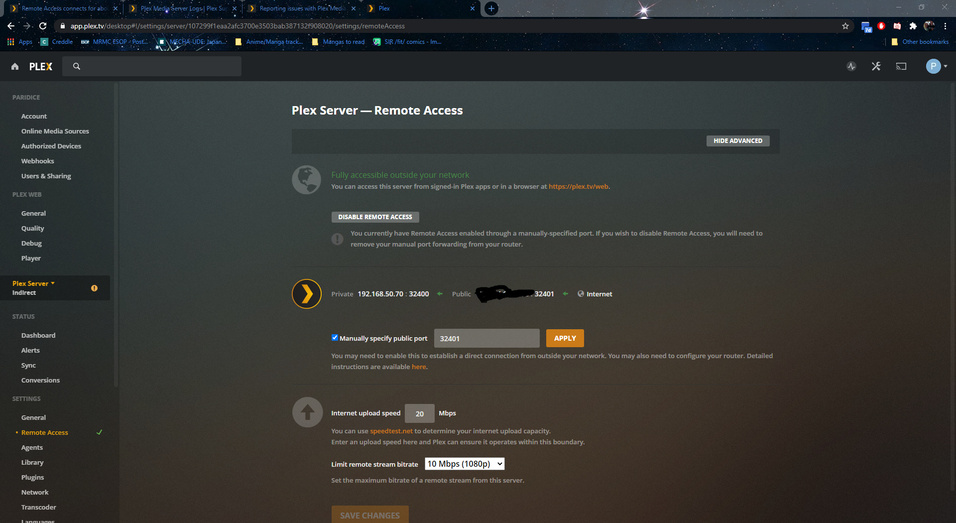Click the search magnifier in Plex search box
Viewport: 956px width, 523px height.
[76, 66]
